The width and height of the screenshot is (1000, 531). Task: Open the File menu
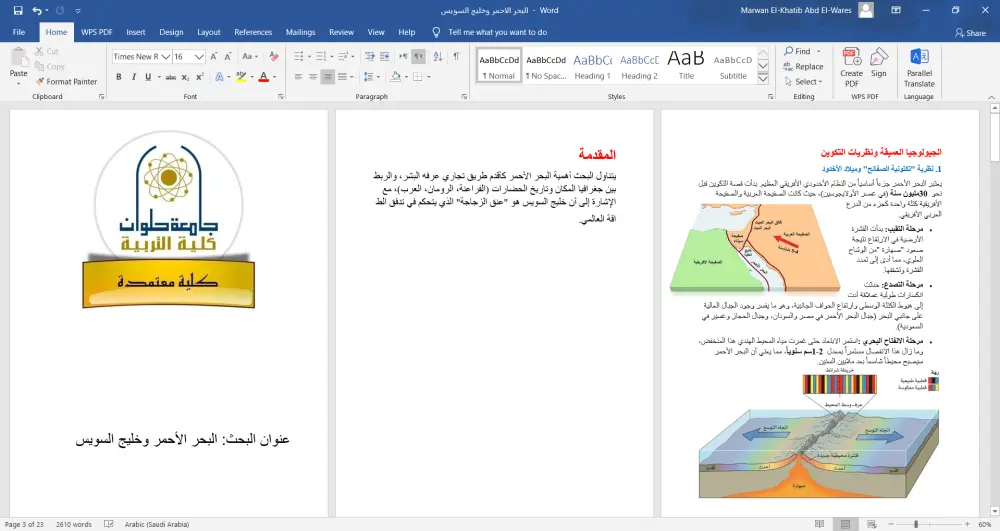pos(19,32)
